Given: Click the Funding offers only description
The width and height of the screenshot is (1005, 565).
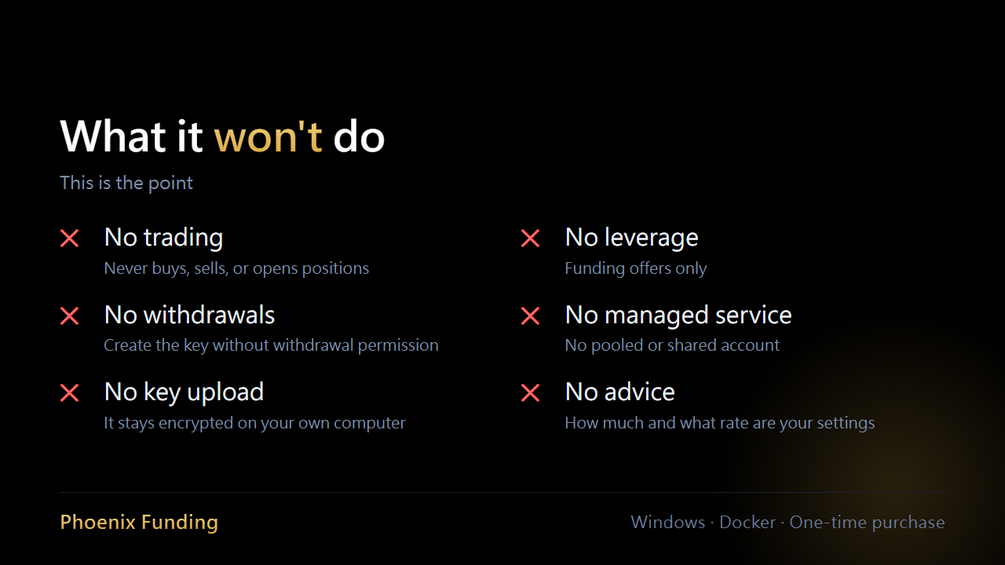Looking at the screenshot, I should click(x=636, y=268).
